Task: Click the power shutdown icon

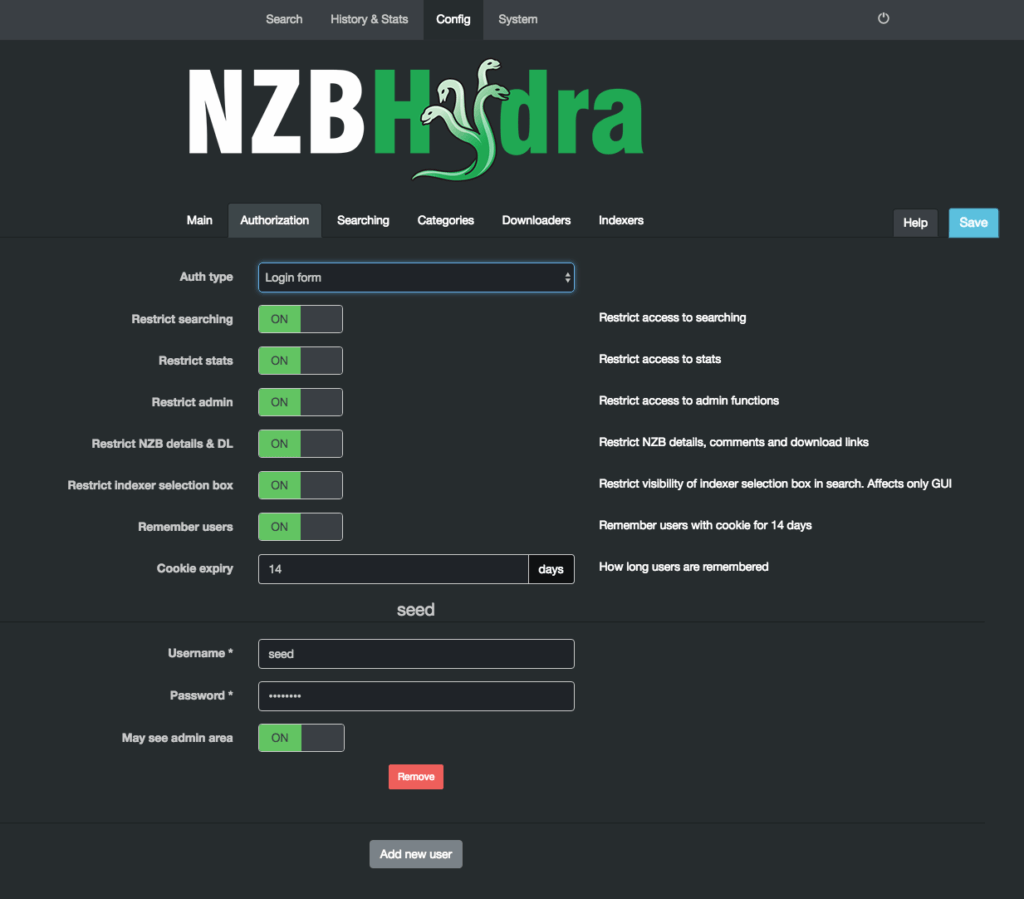Action: pyautogui.click(x=883, y=19)
